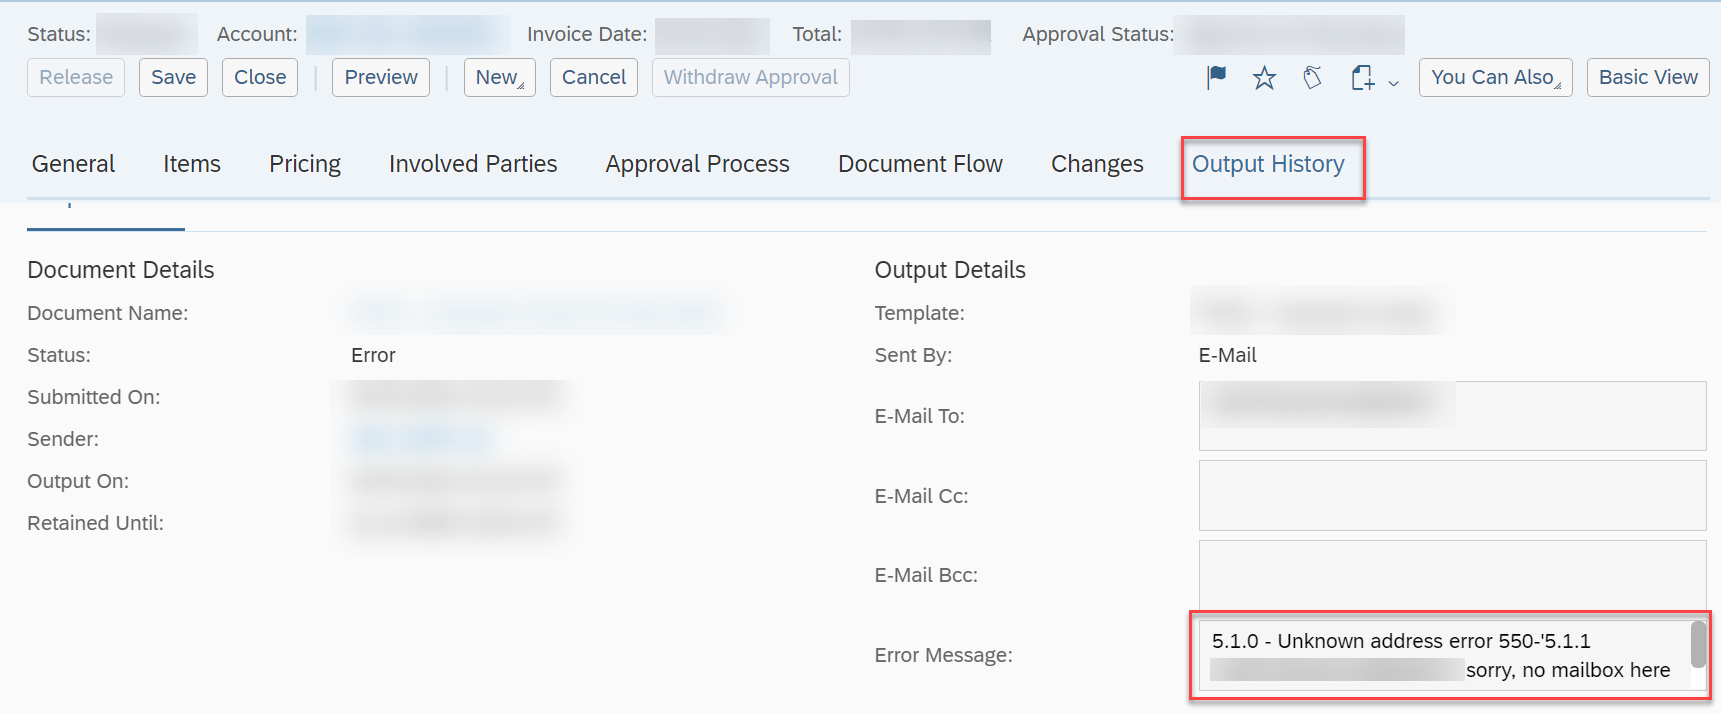Save the invoice

(x=173, y=77)
